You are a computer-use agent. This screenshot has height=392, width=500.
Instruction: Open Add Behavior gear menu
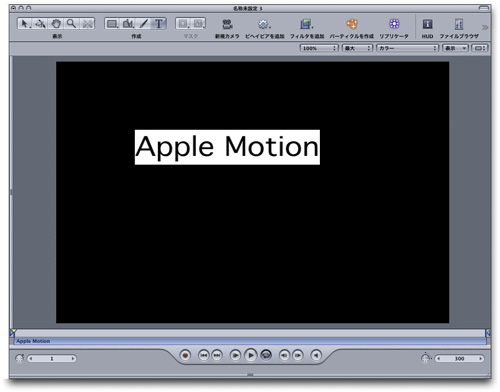click(264, 24)
